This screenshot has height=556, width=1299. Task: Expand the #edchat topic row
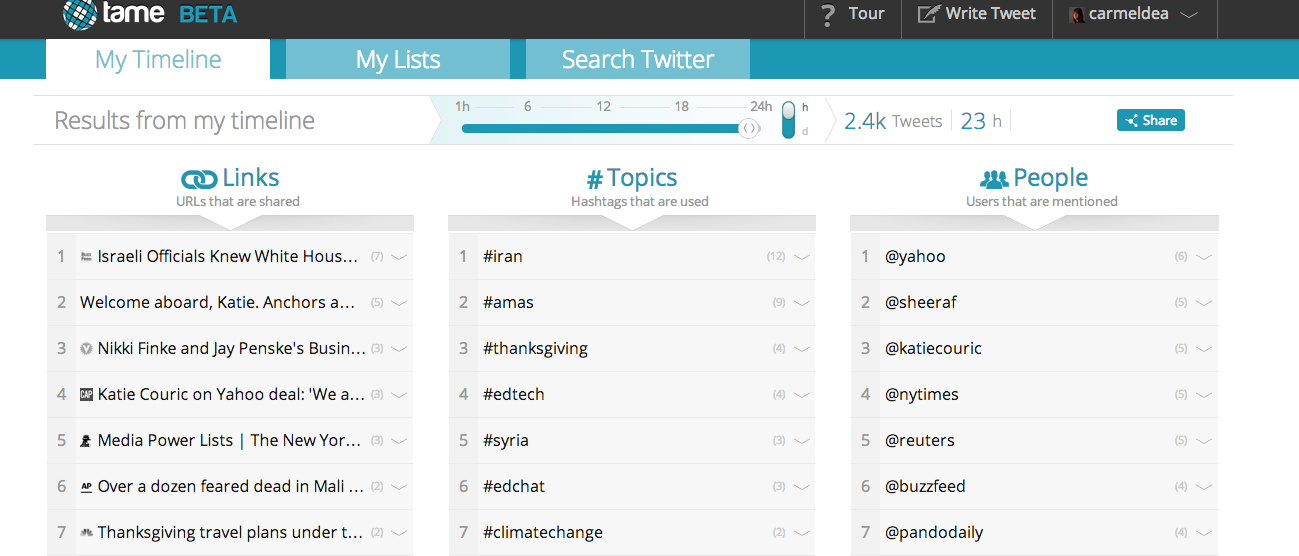pyautogui.click(x=801, y=487)
